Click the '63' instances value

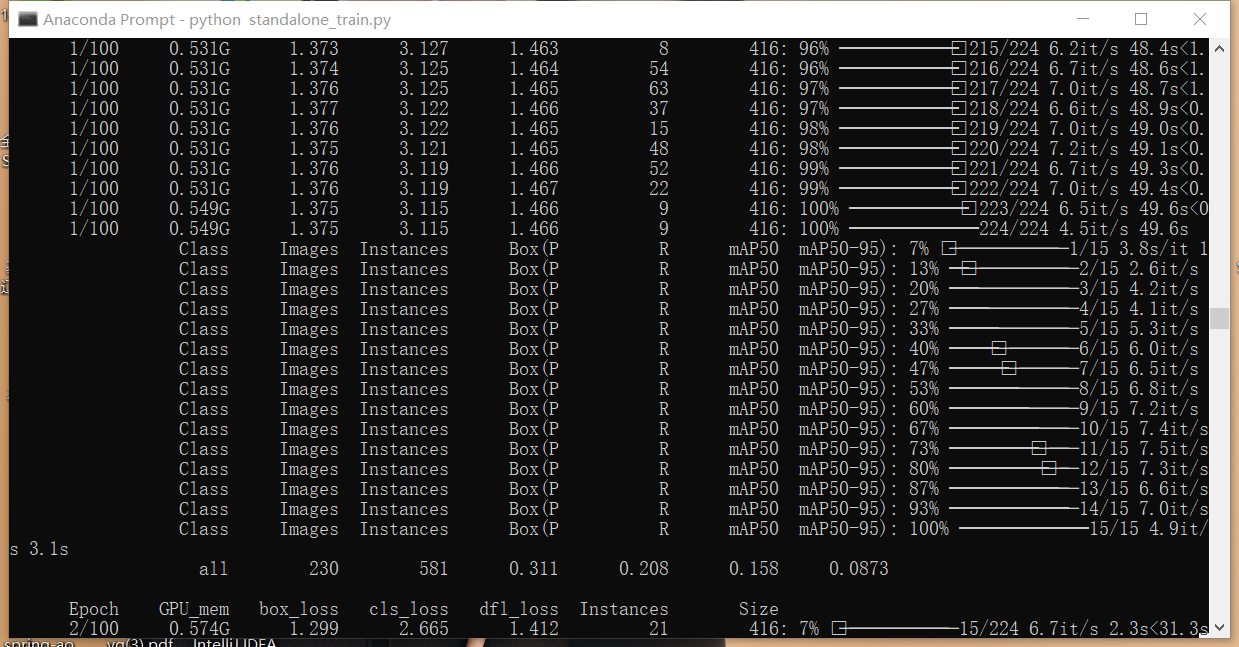pyautogui.click(x=659, y=89)
